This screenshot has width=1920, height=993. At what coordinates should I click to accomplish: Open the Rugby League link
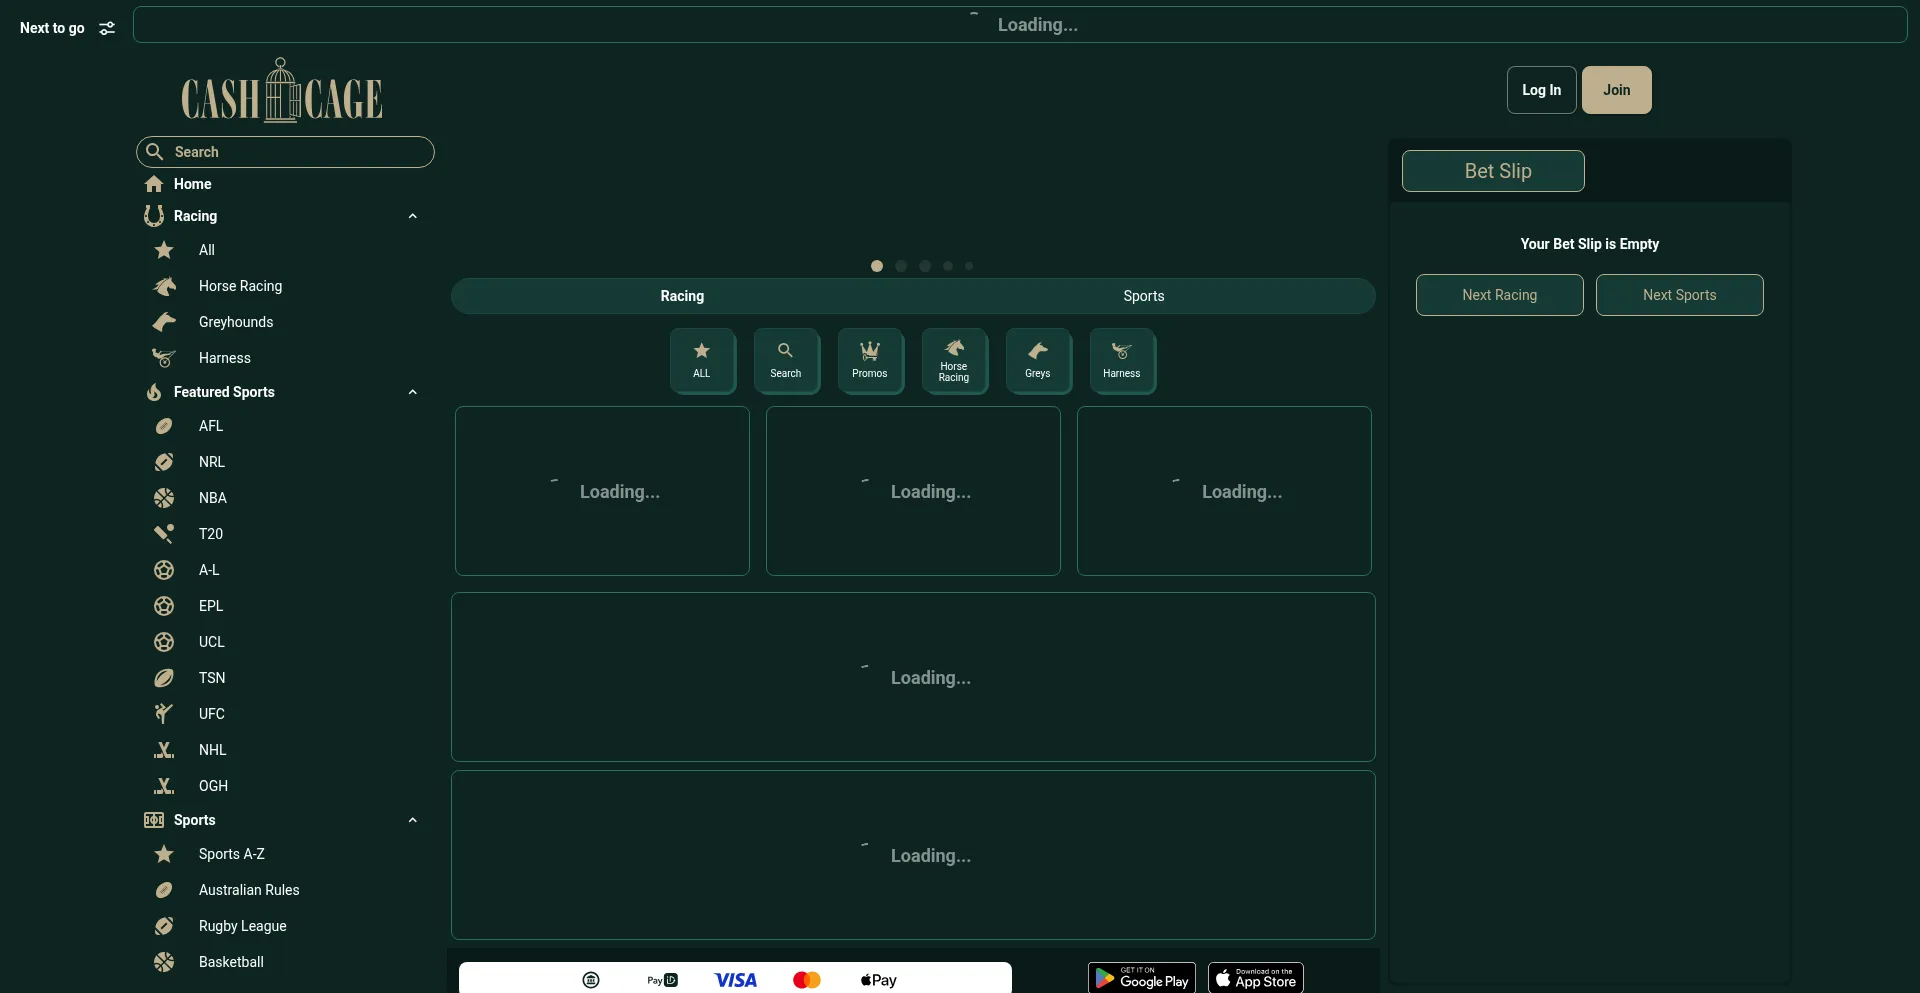click(242, 926)
